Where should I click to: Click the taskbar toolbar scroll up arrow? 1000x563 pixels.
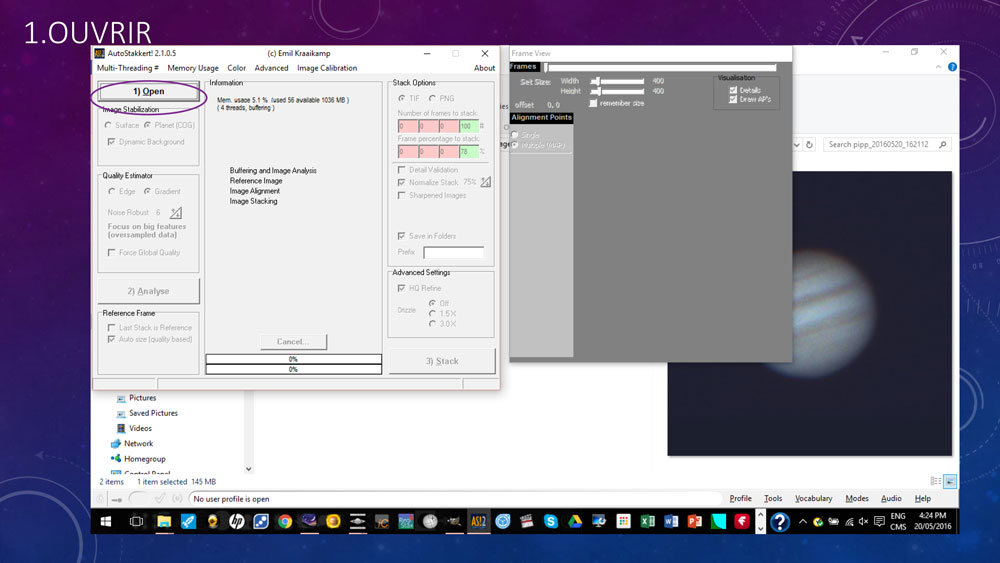760,515
